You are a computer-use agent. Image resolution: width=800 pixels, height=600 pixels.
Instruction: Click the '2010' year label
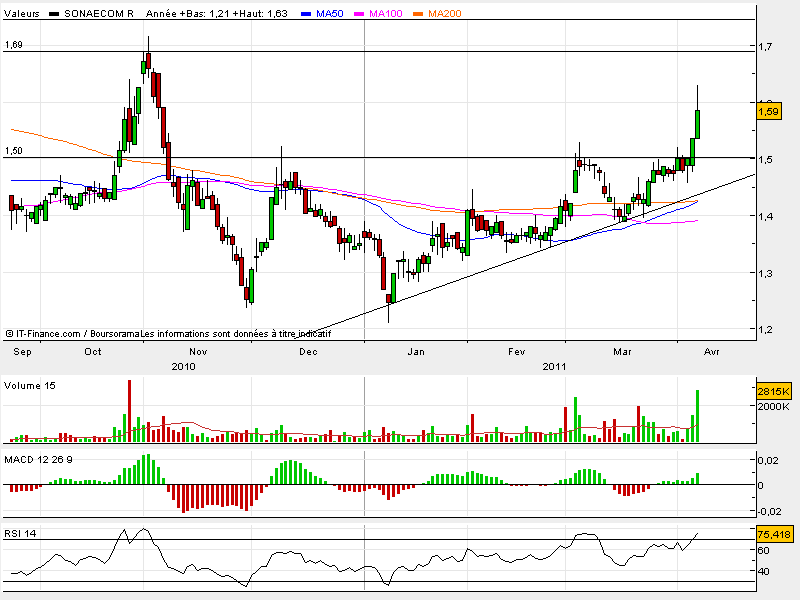(x=184, y=366)
